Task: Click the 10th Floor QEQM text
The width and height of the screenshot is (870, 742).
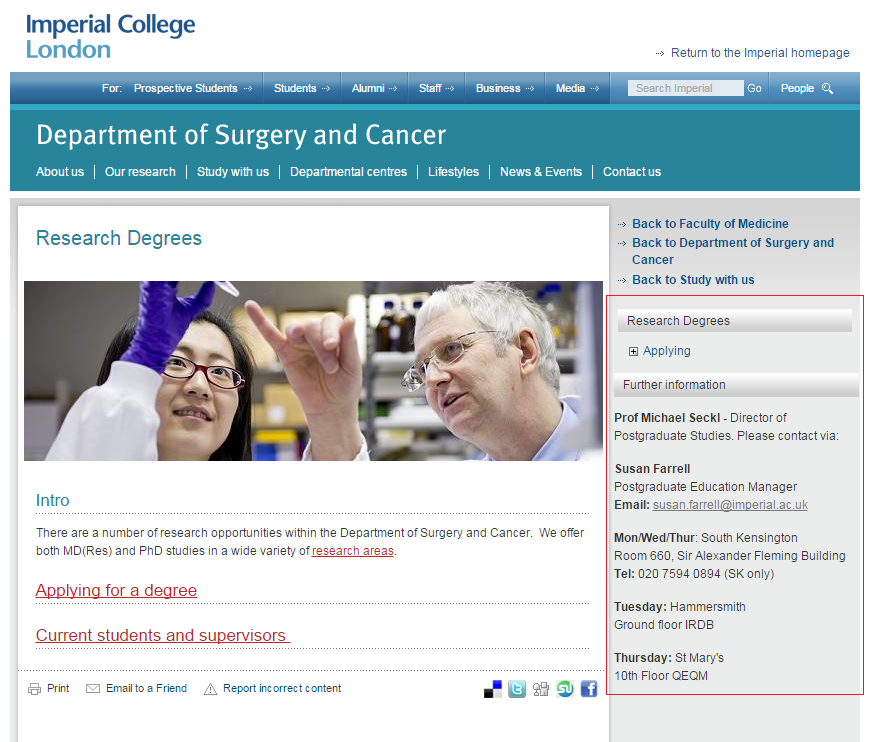Action: pyautogui.click(x=661, y=676)
